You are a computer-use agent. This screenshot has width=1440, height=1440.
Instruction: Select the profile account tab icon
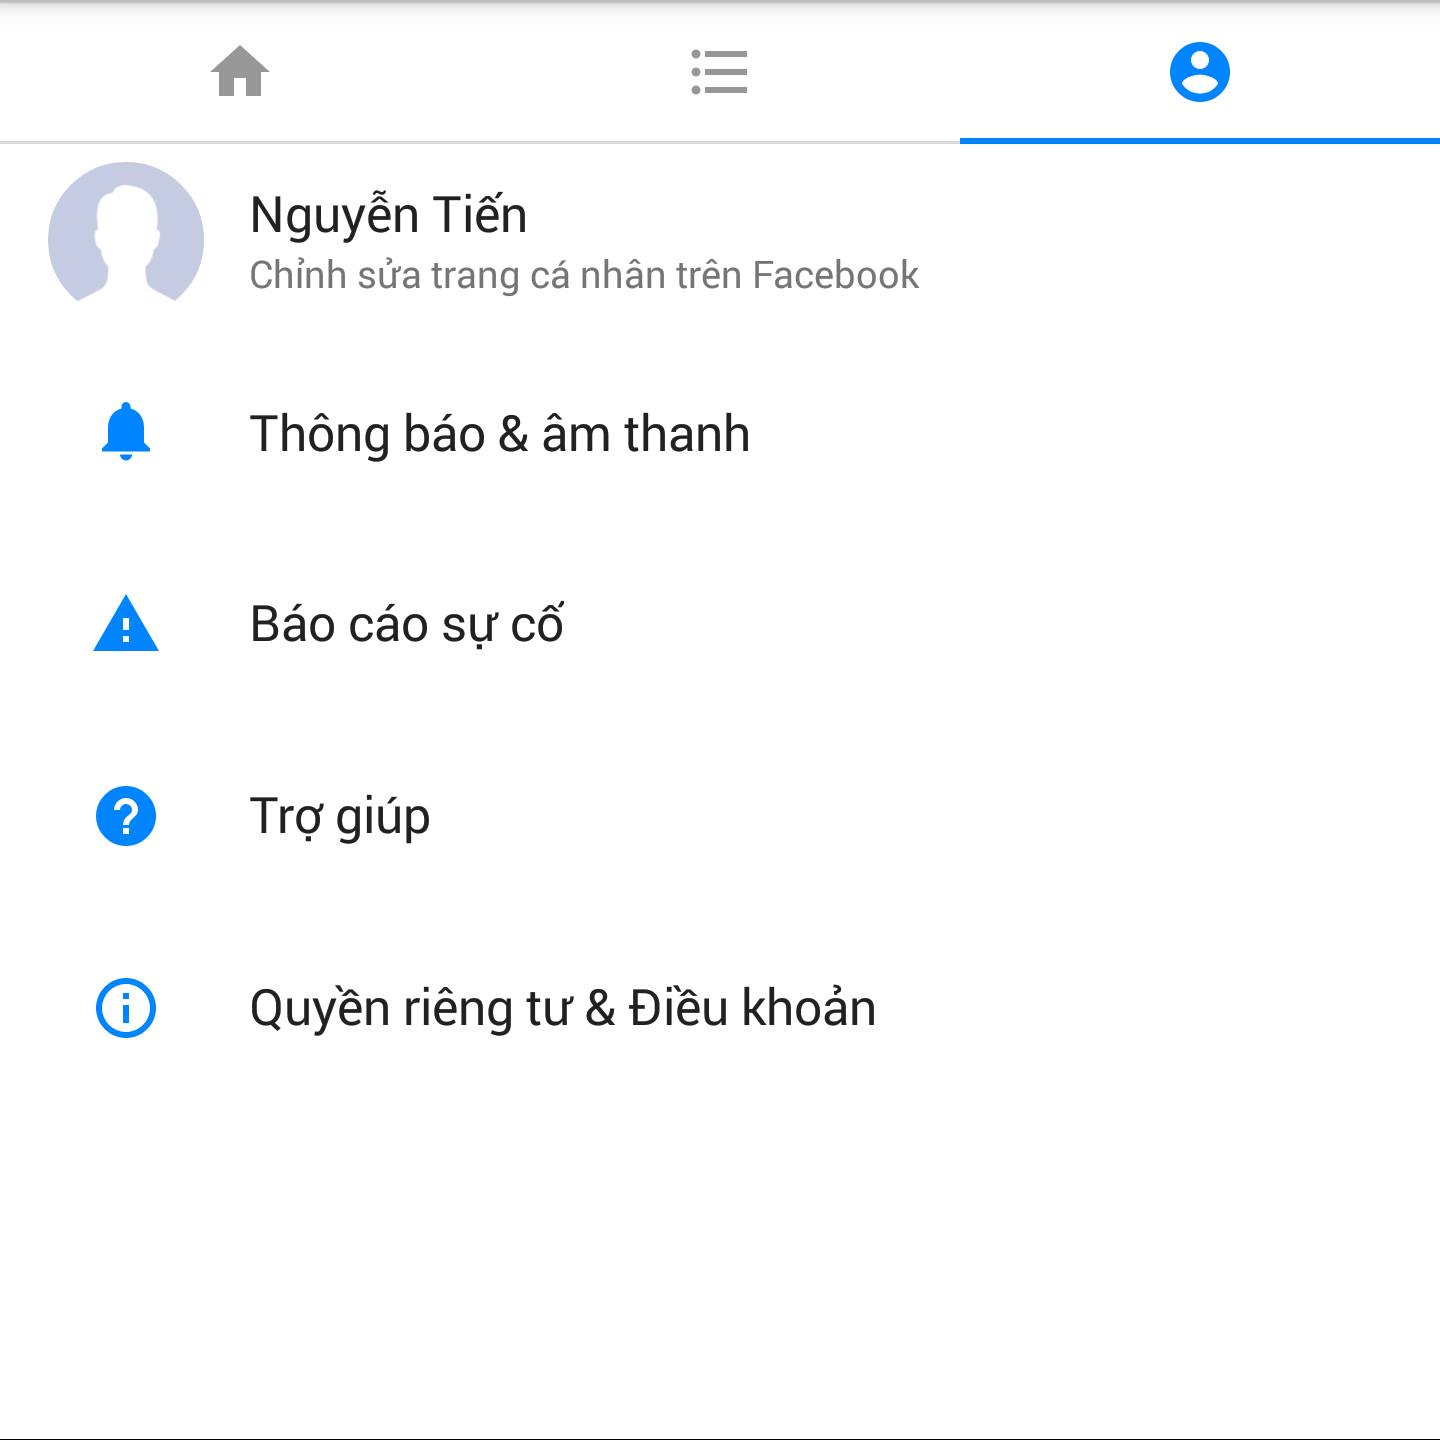point(1199,72)
